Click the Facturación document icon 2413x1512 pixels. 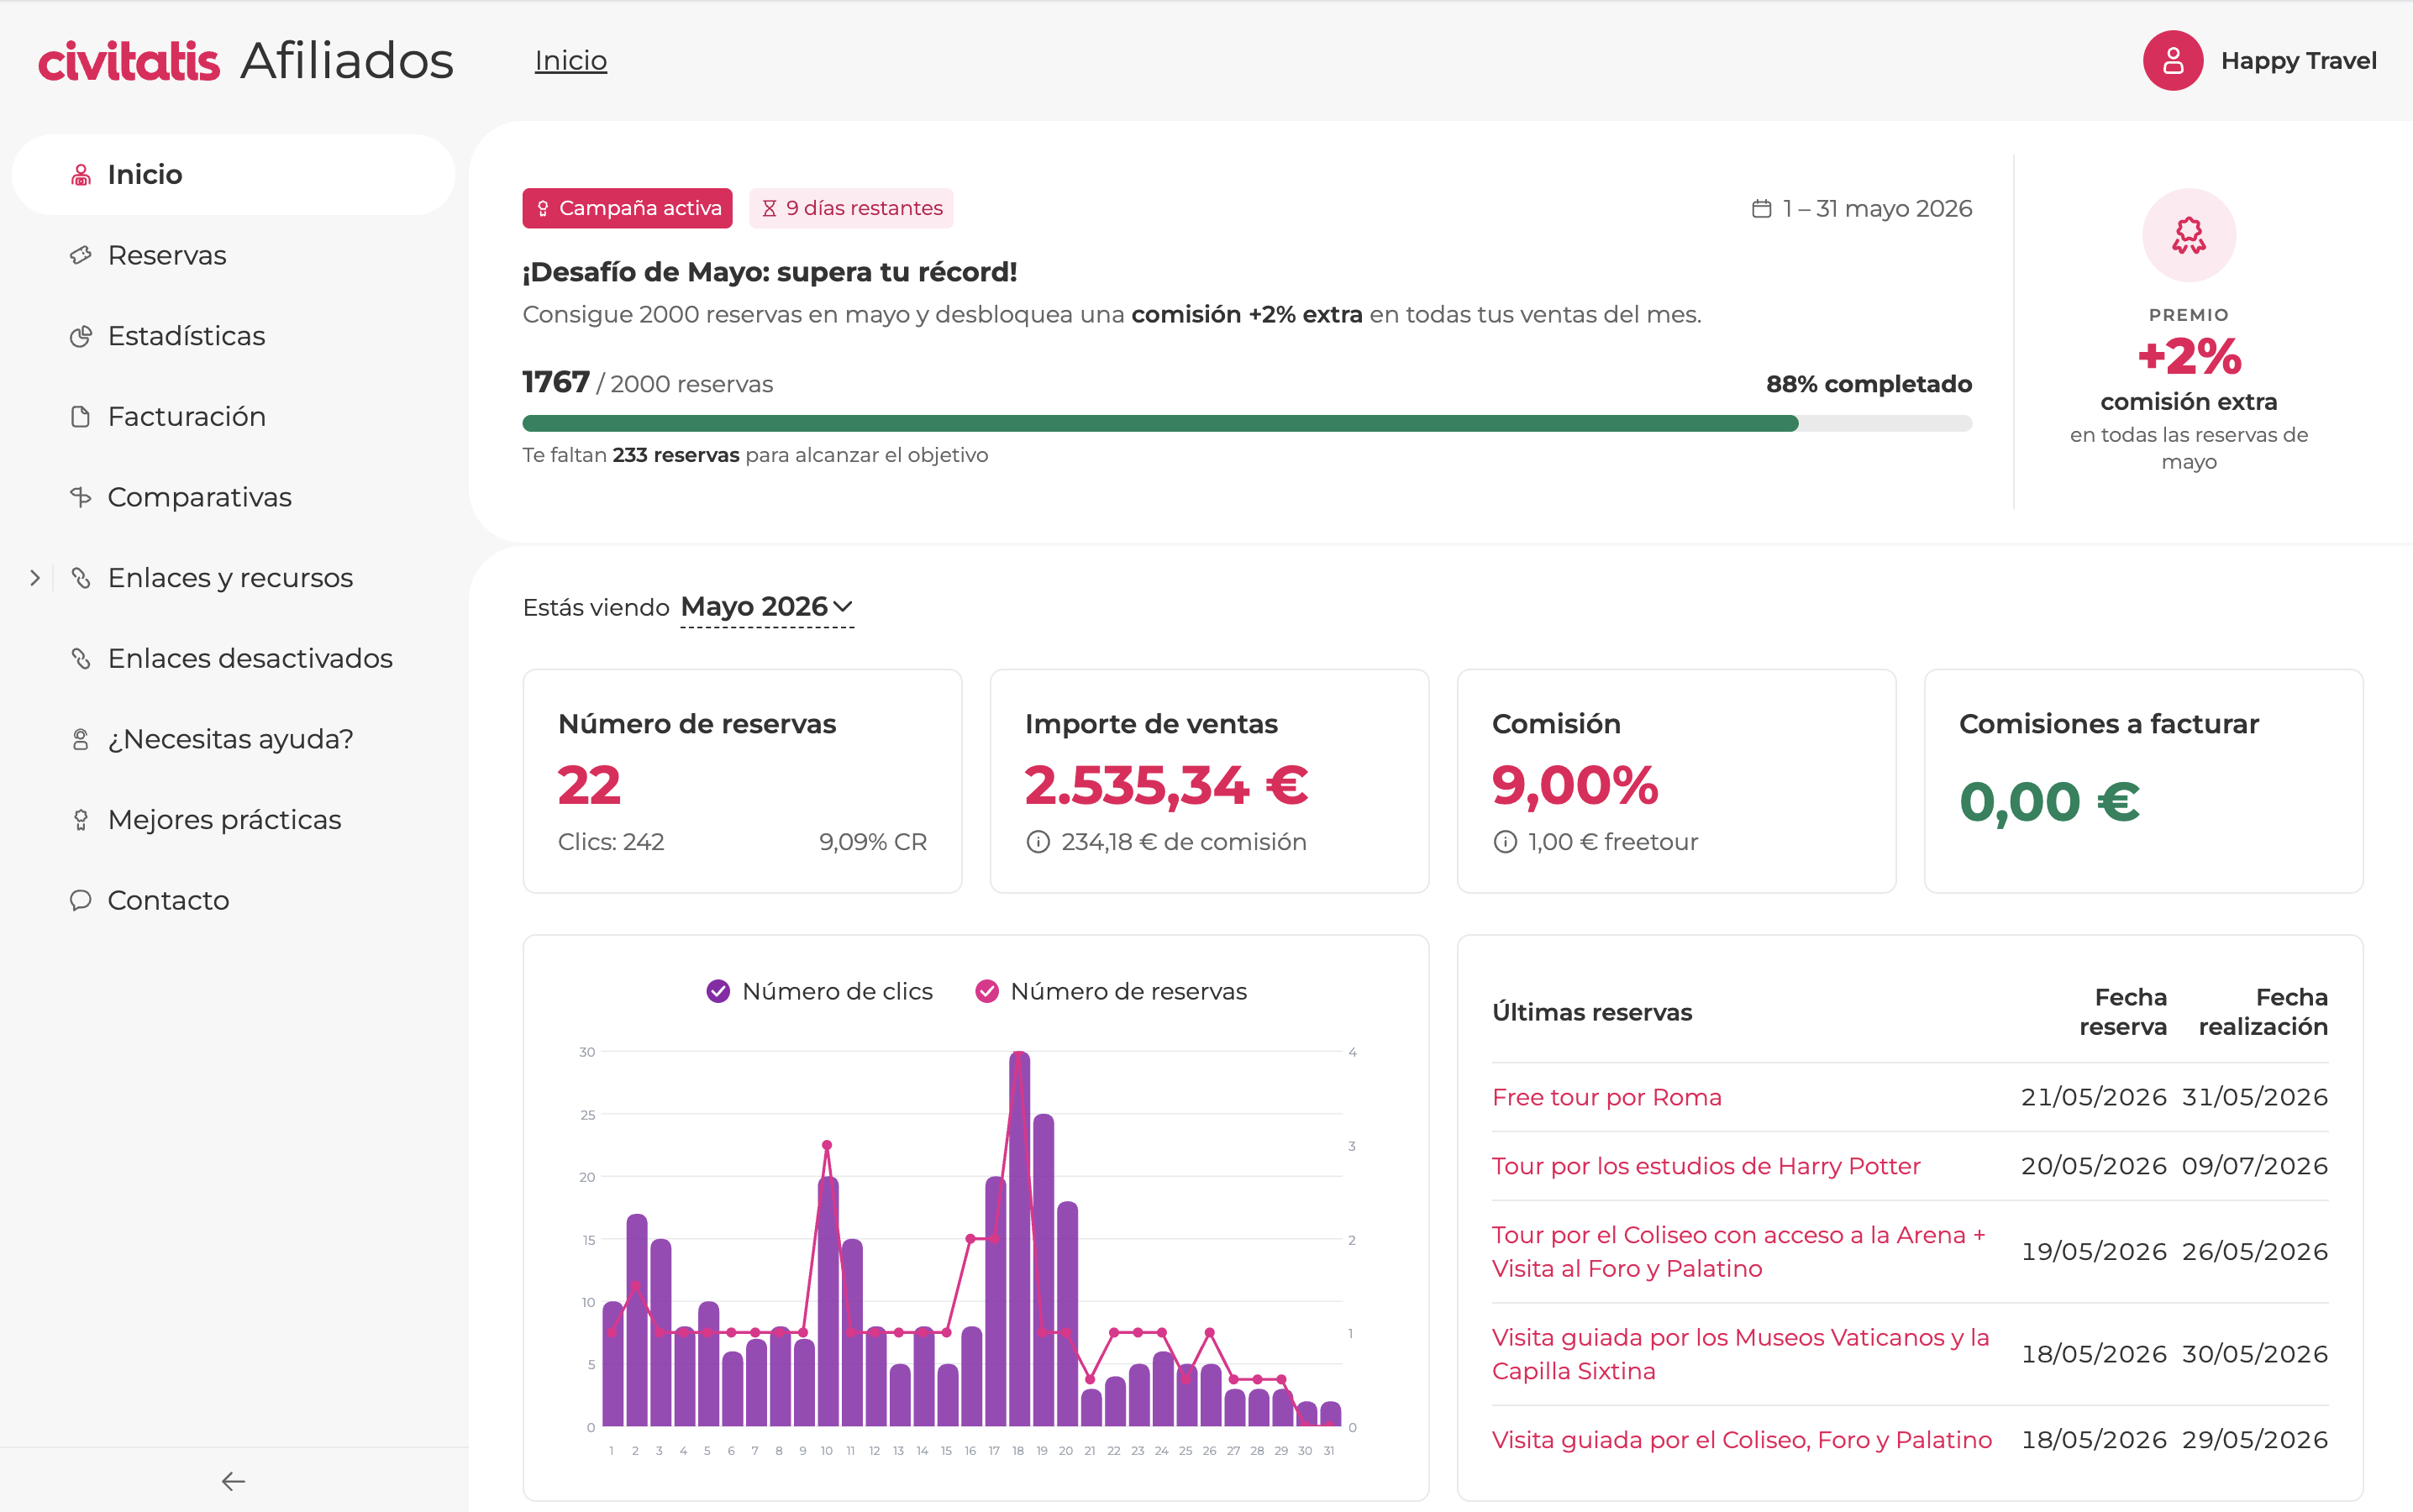81,417
